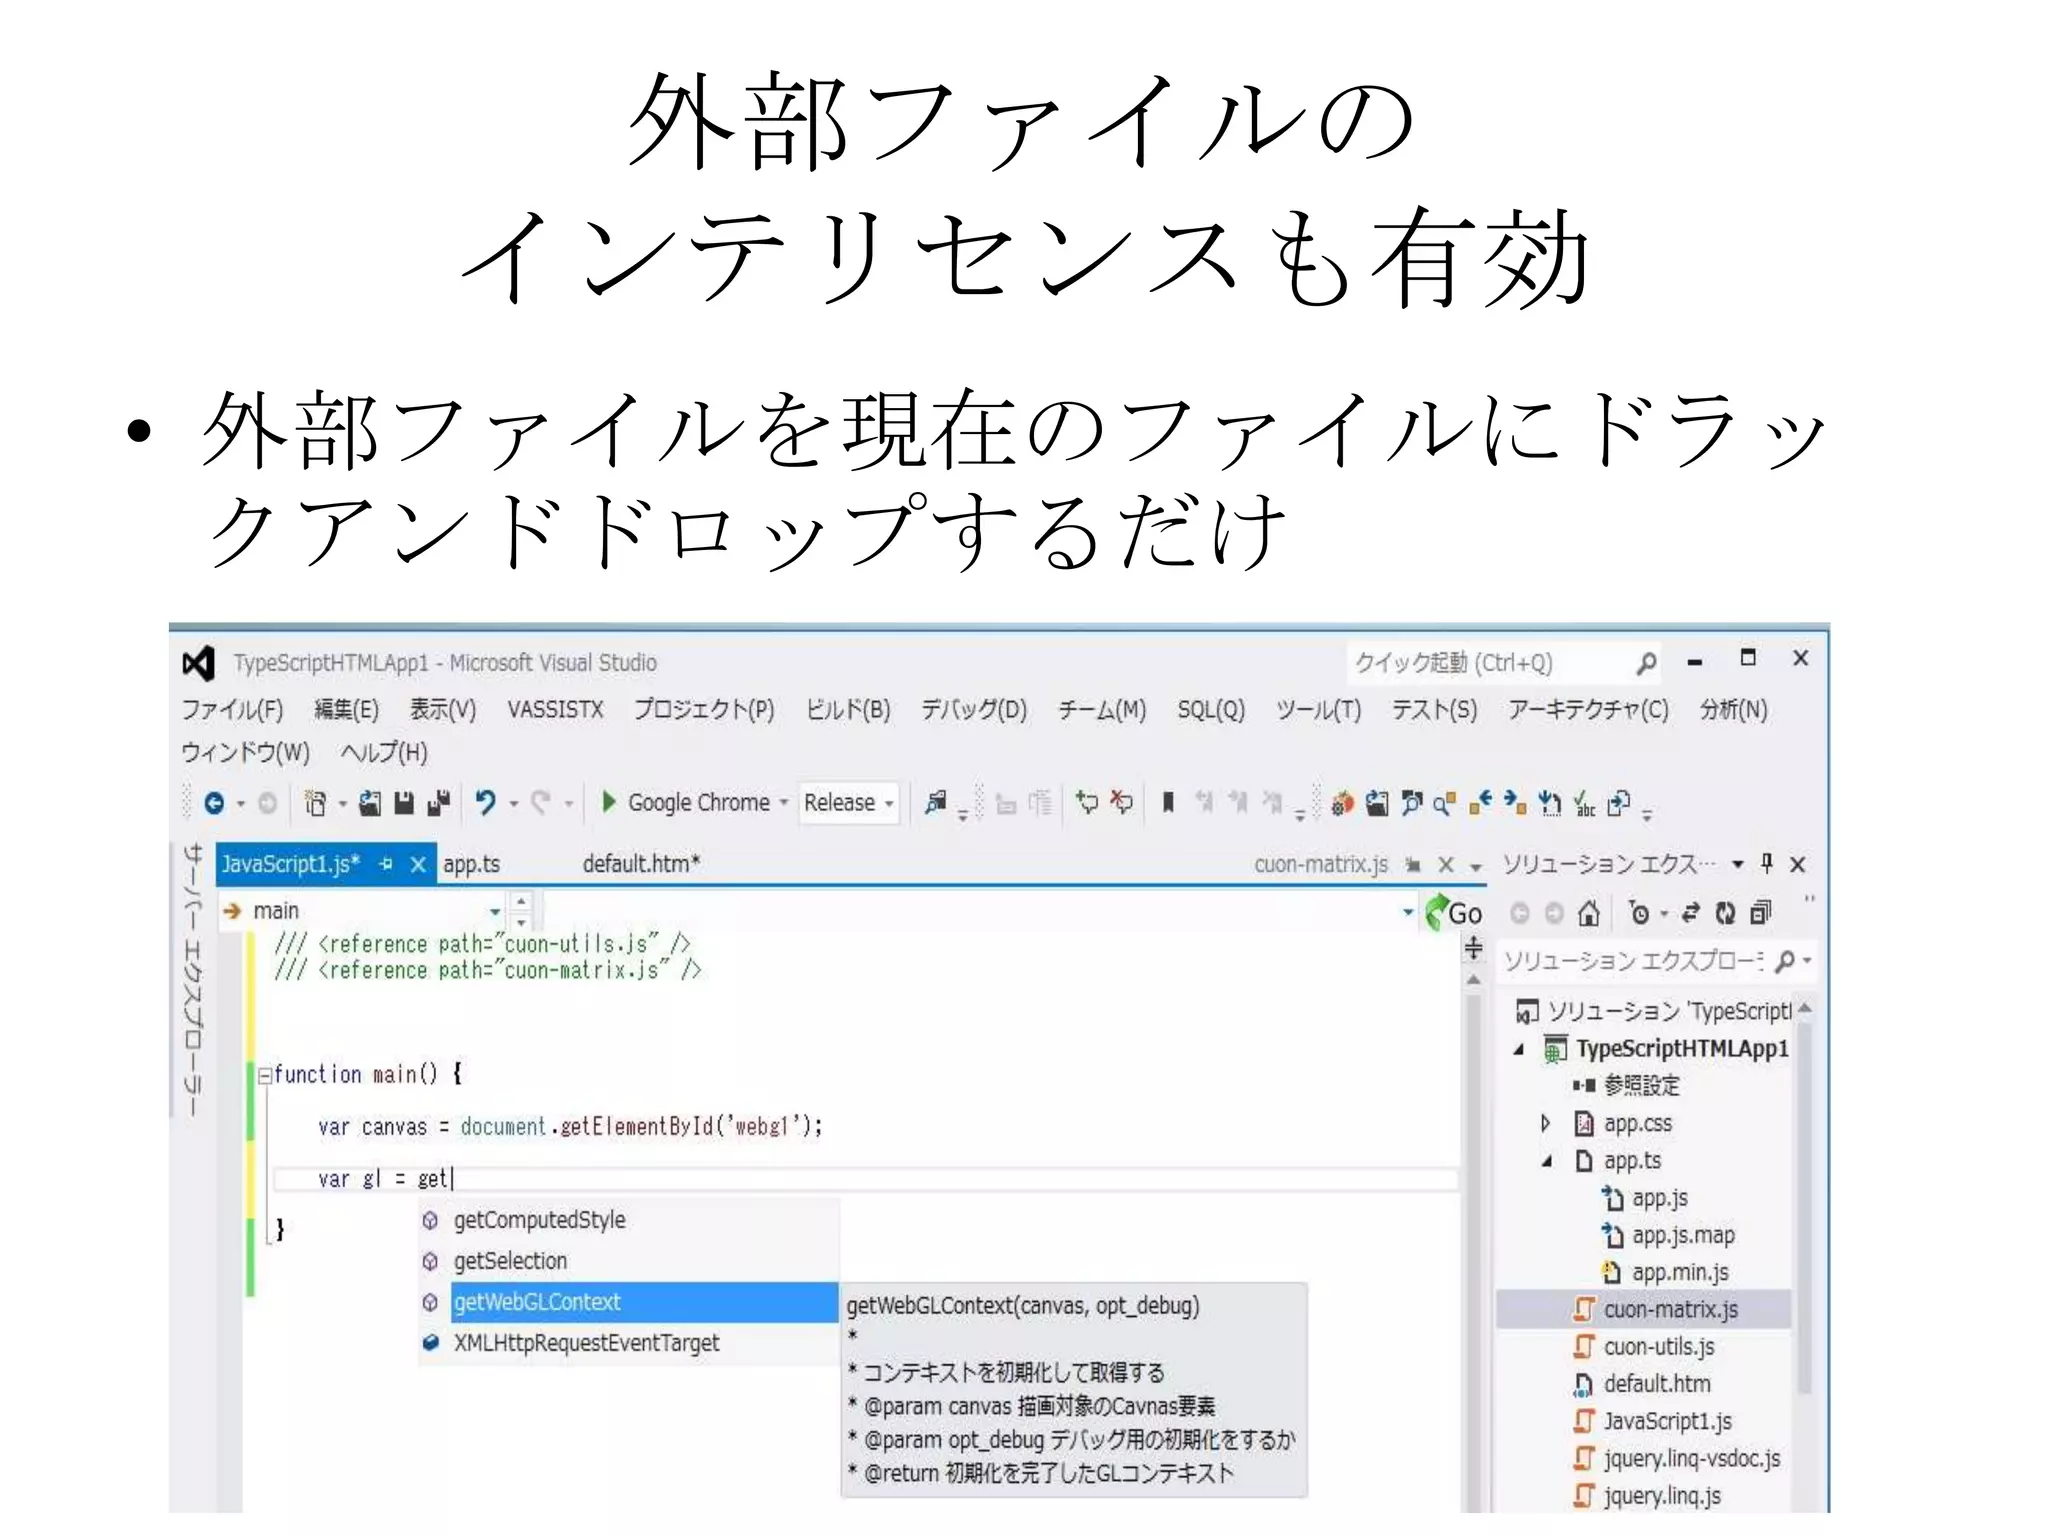The height and width of the screenshot is (1536, 2048).
Task: Open the 編集(E) menu
Action: [347, 709]
